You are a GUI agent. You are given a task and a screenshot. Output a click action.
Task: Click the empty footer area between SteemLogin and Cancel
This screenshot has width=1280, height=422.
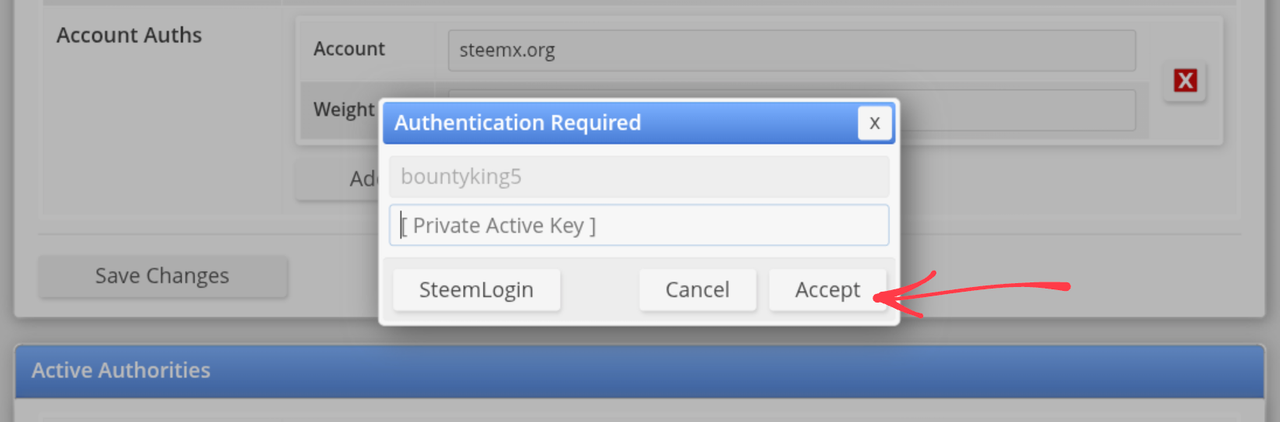pyautogui.click(x=600, y=290)
